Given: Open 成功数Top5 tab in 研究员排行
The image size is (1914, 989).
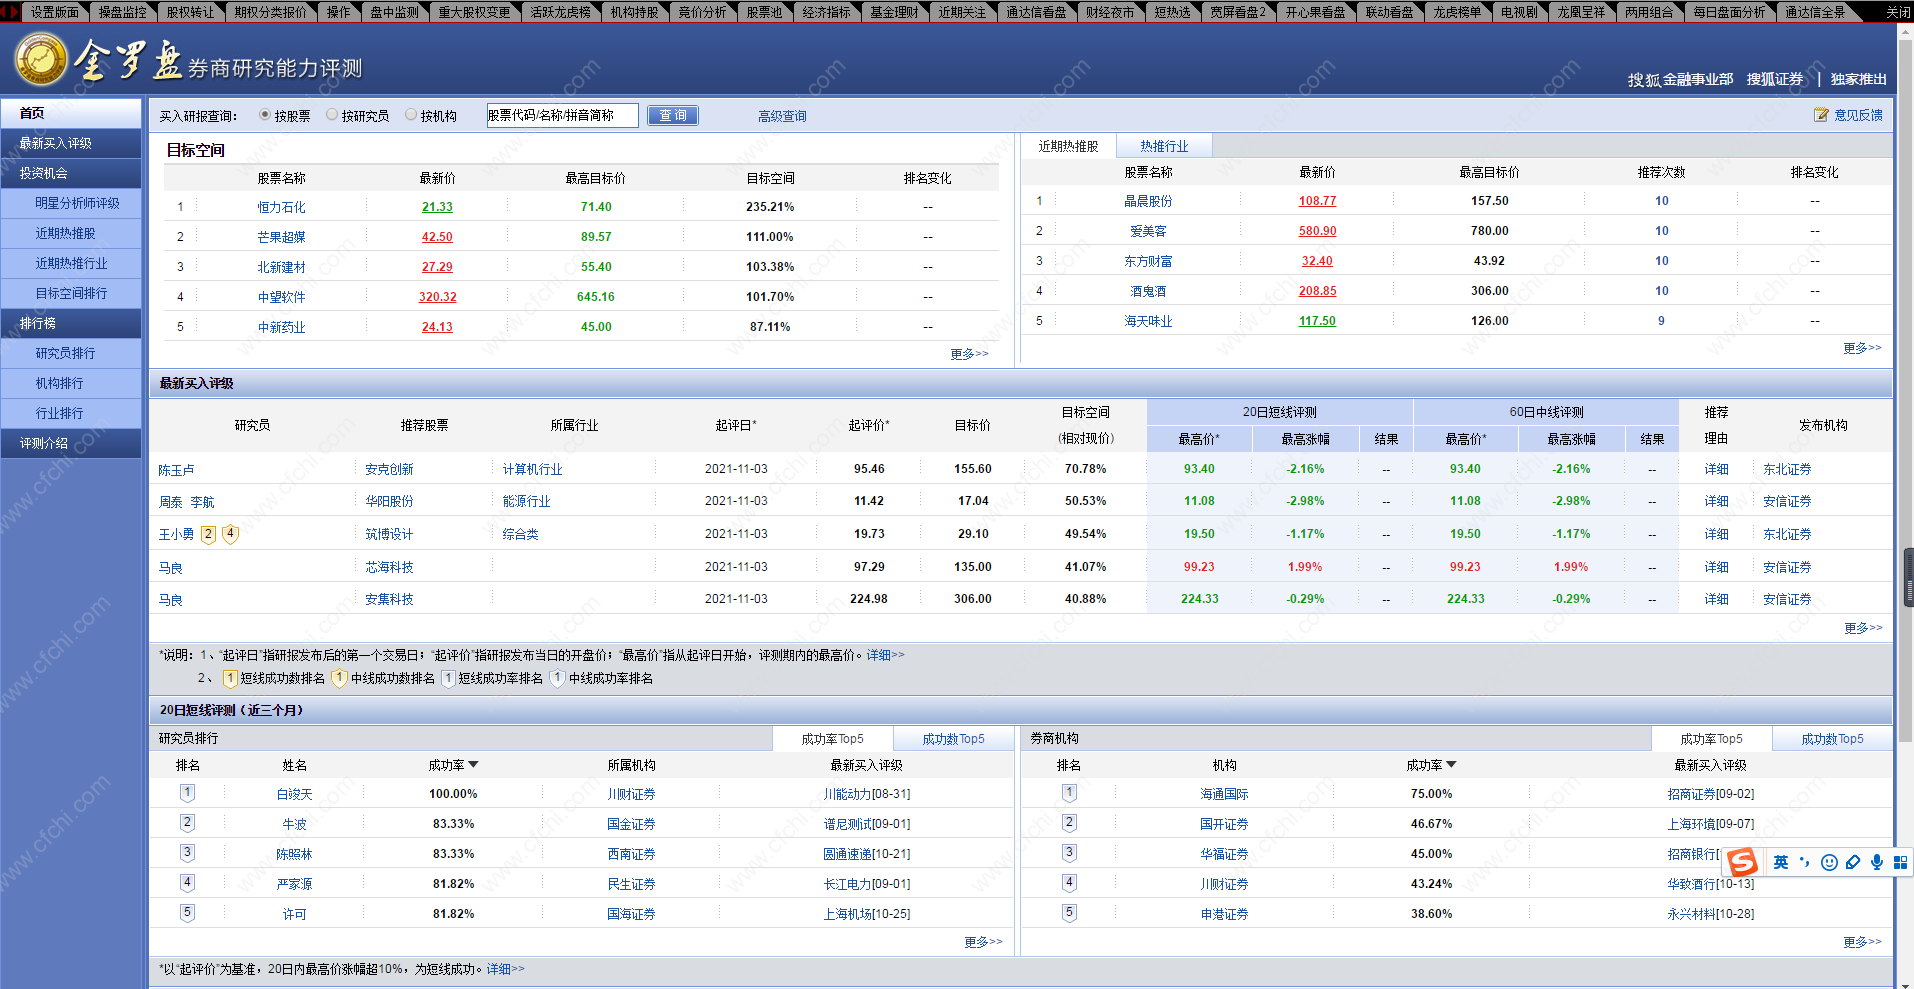Looking at the screenshot, I should click(x=953, y=739).
